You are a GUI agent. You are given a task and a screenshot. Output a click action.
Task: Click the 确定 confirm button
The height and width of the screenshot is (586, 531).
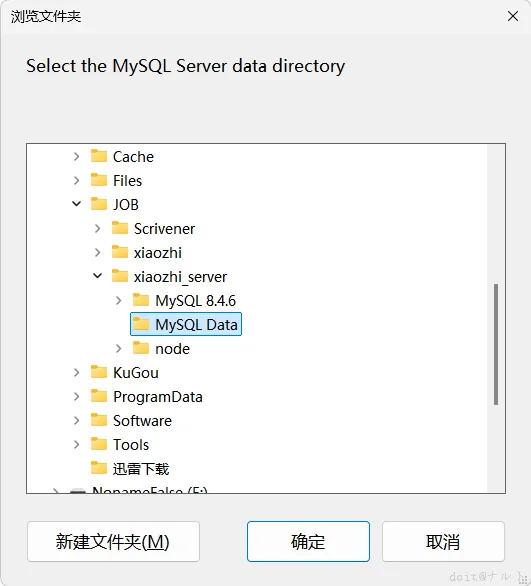(308, 542)
